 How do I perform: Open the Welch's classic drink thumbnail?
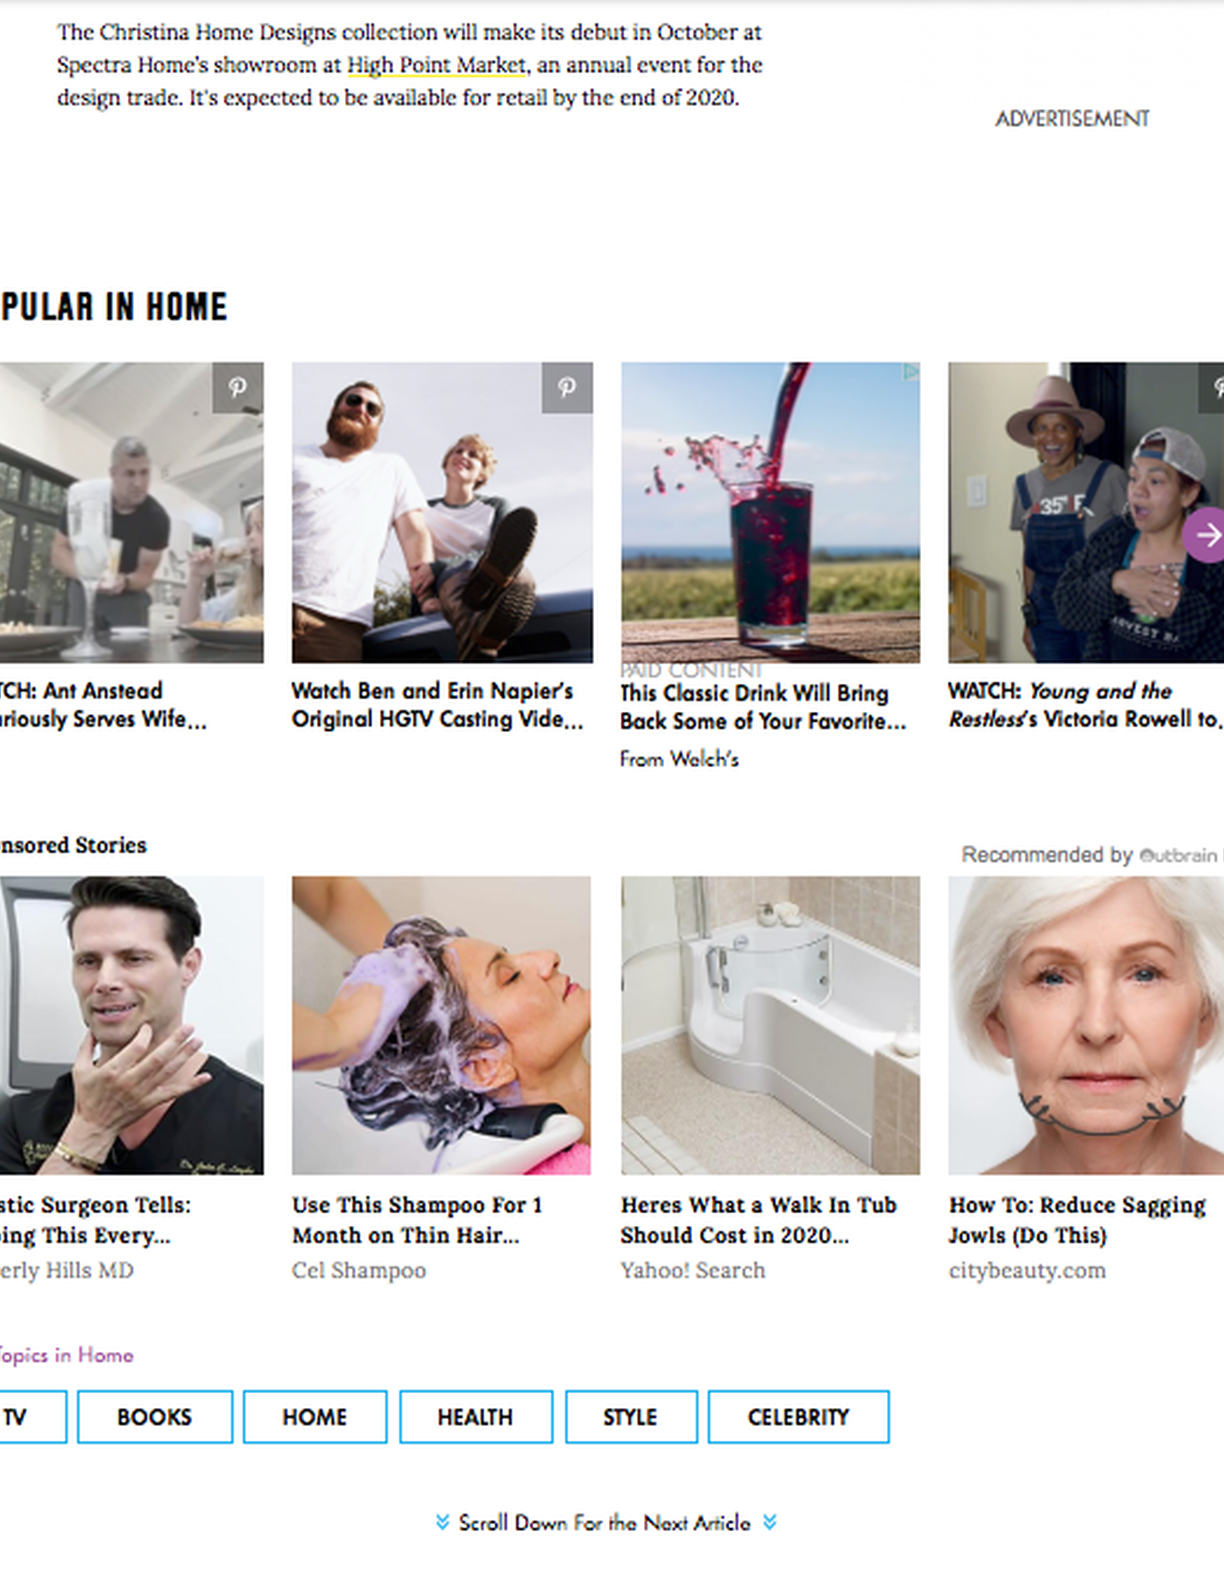(770, 512)
